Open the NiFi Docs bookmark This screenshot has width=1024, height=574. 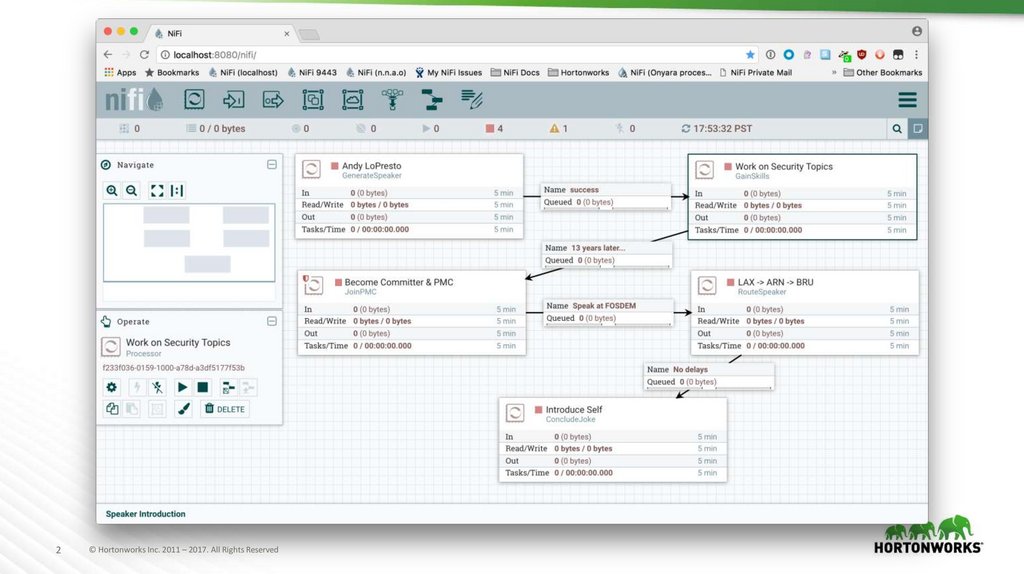coord(516,73)
